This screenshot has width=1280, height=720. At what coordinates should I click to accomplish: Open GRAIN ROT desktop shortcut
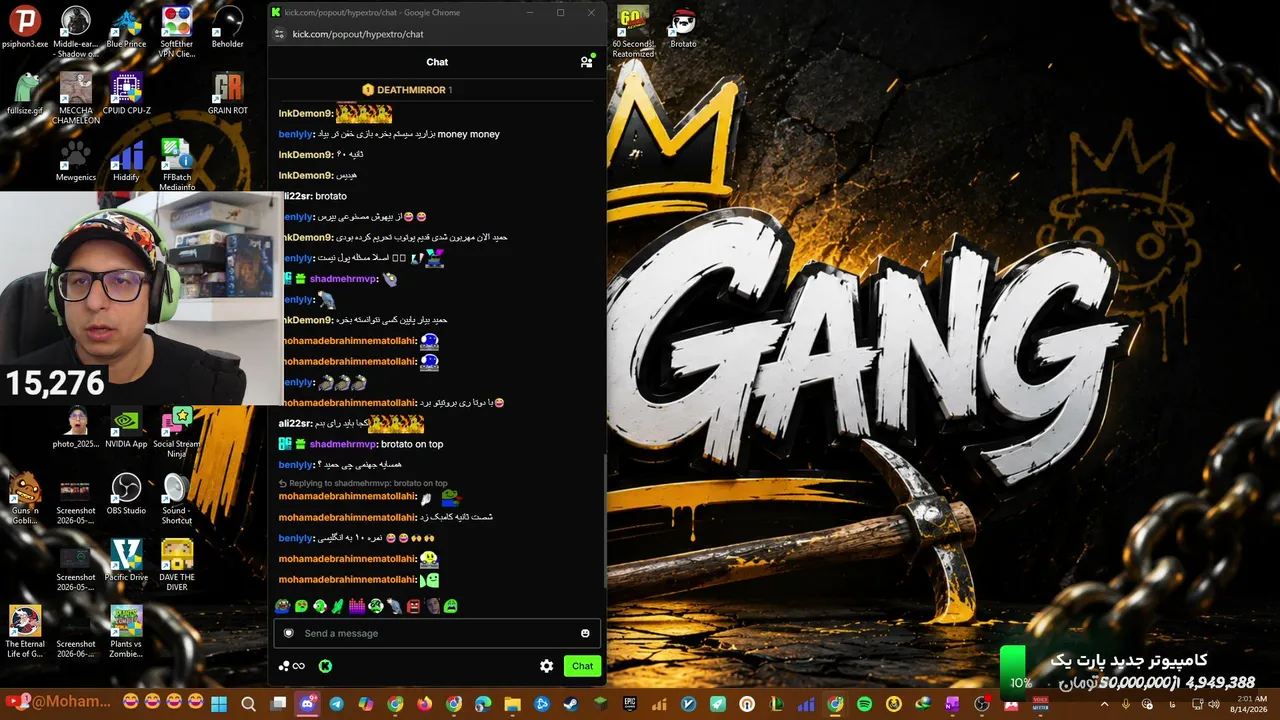tap(228, 94)
